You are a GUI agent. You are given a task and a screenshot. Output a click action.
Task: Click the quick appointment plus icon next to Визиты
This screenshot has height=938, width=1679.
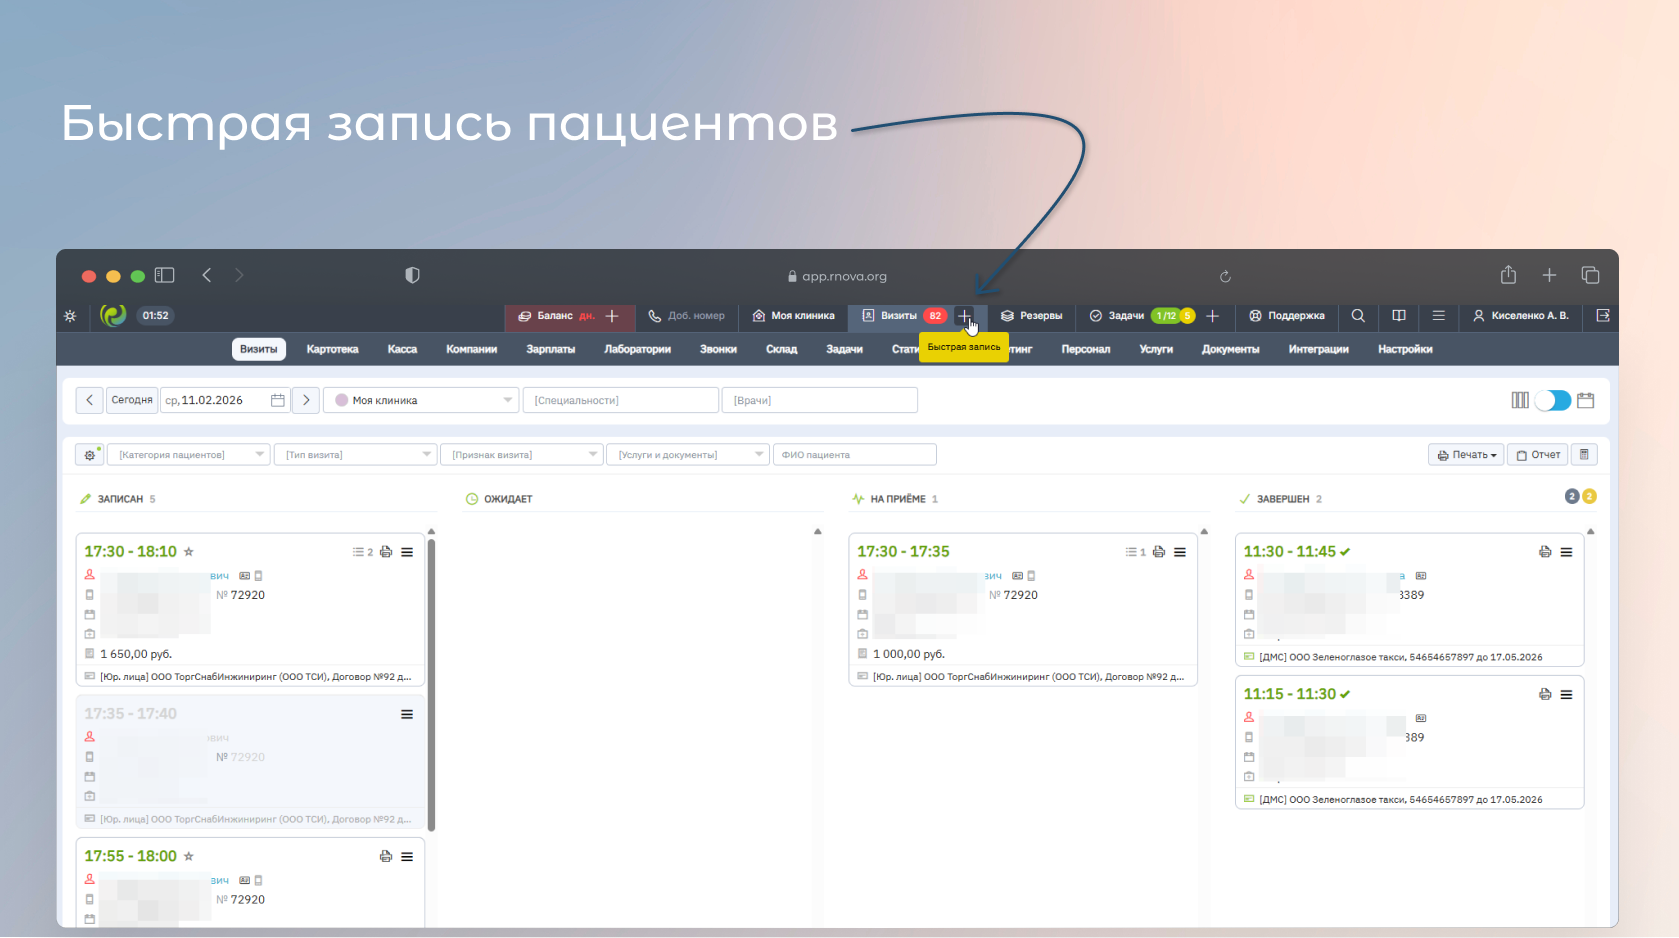click(x=964, y=316)
